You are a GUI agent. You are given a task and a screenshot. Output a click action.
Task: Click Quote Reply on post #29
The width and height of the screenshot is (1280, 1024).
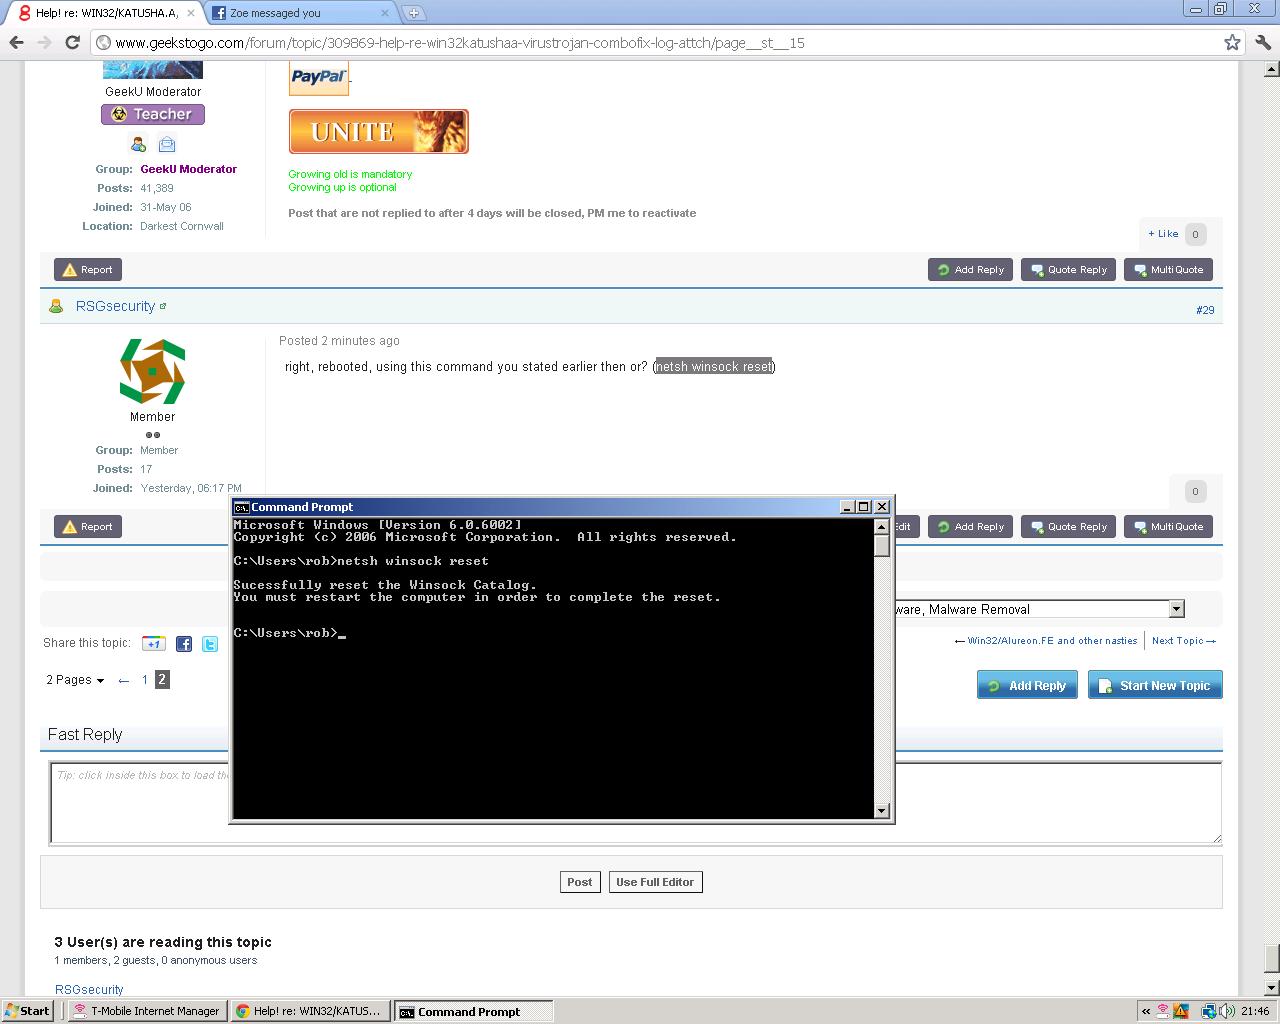1069,527
